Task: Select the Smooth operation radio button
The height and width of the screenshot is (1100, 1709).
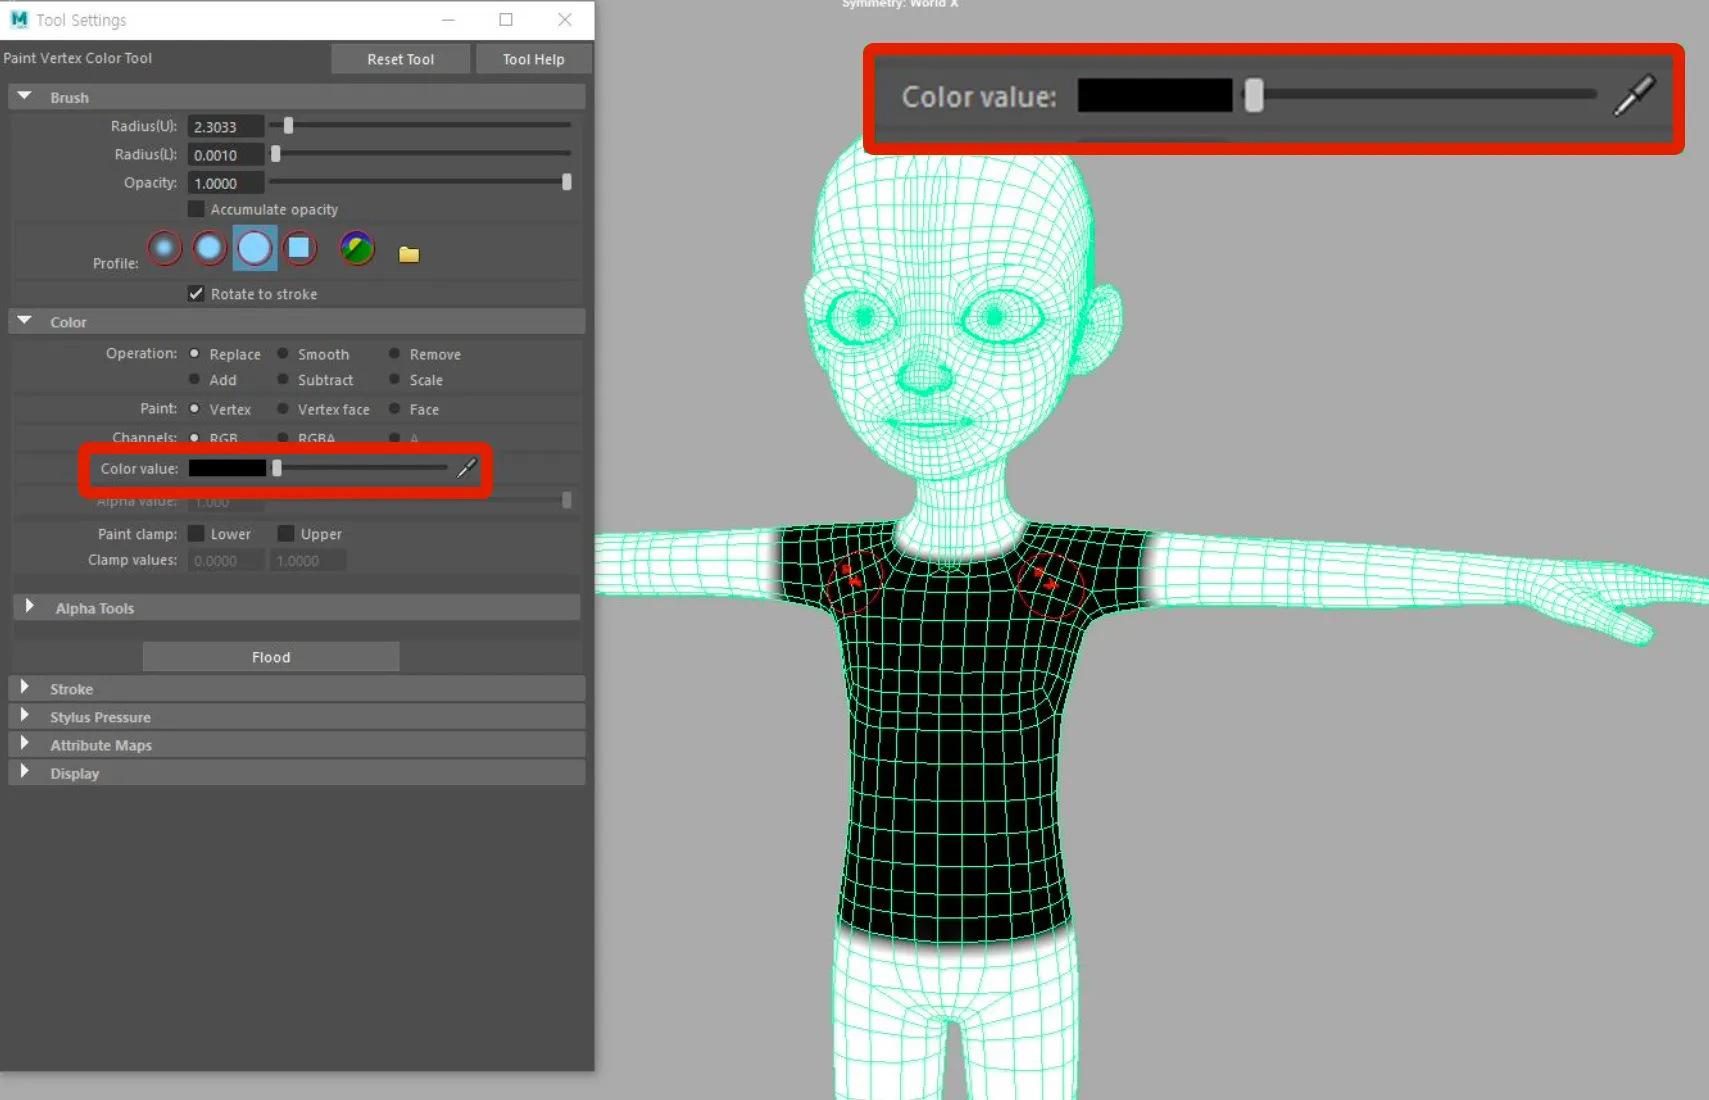Action: (x=283, y=354)
